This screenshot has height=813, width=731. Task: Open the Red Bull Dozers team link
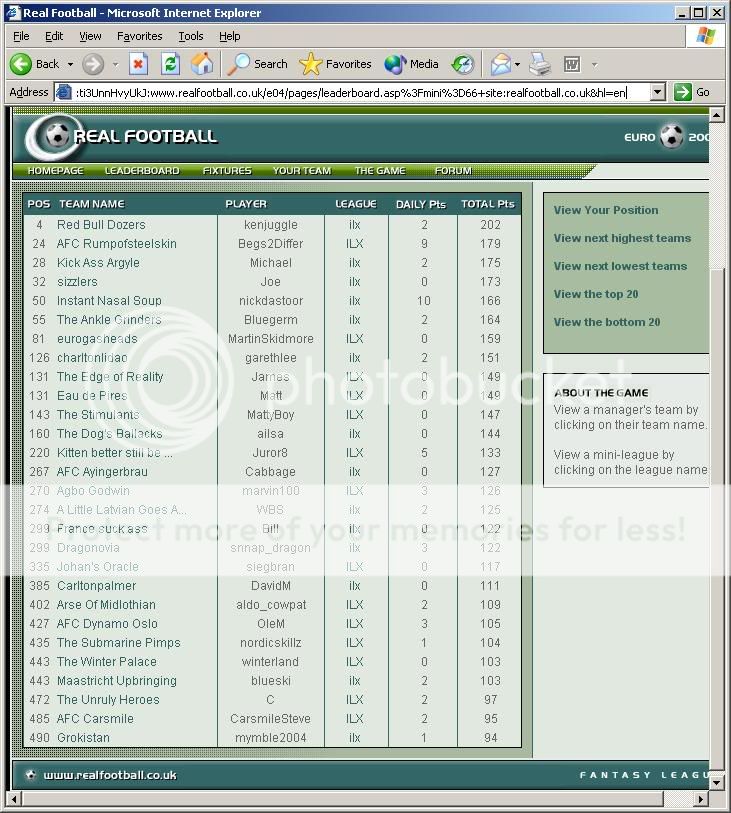click(101, 225)
